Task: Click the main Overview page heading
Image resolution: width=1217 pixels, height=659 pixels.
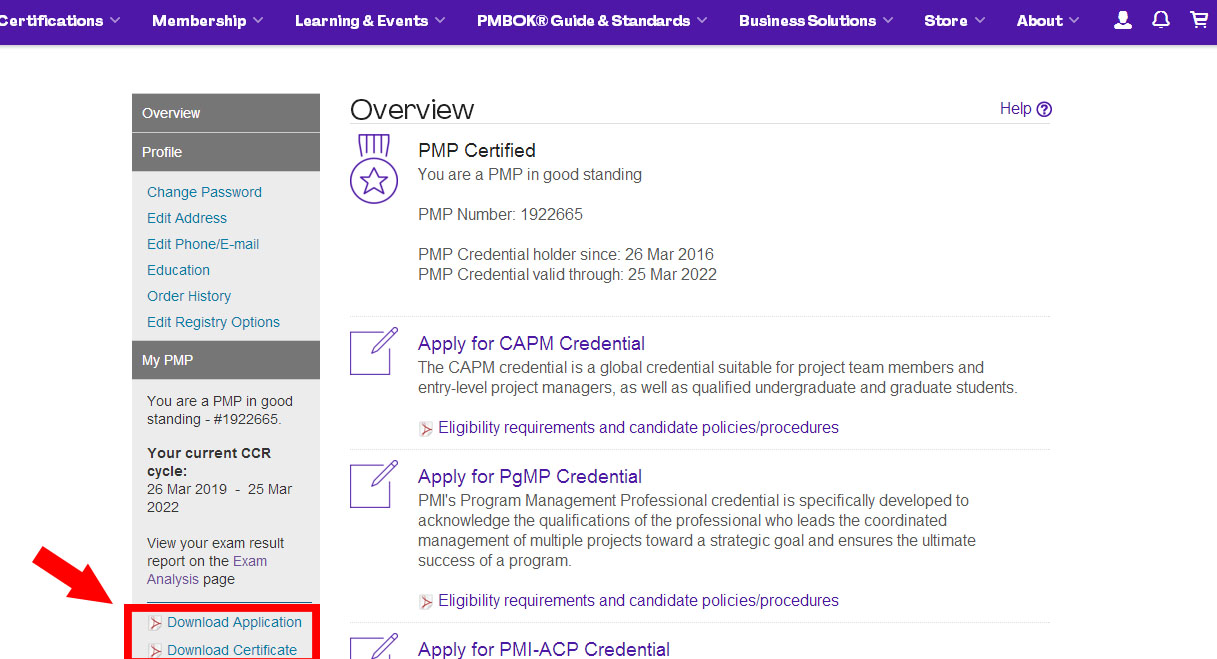Action: pos(412,109)
